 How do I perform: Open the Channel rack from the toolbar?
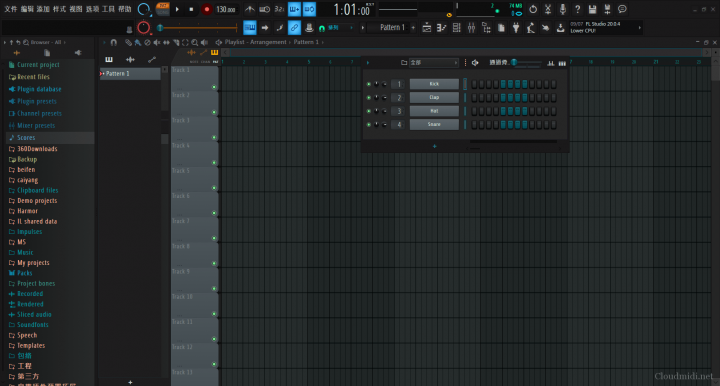point(456,28)
